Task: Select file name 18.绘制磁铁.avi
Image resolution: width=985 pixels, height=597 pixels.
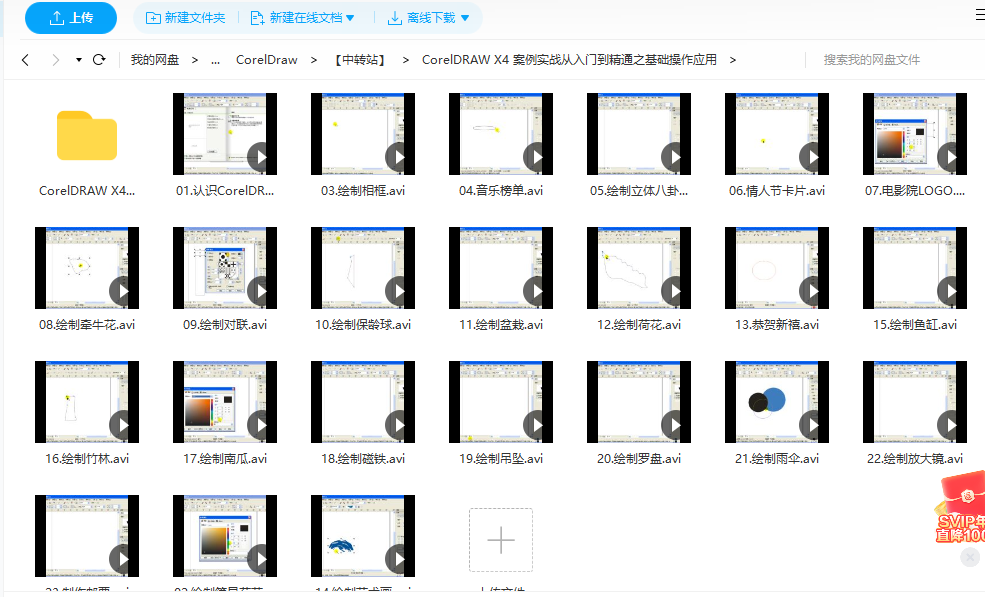Action: (363, 459)
